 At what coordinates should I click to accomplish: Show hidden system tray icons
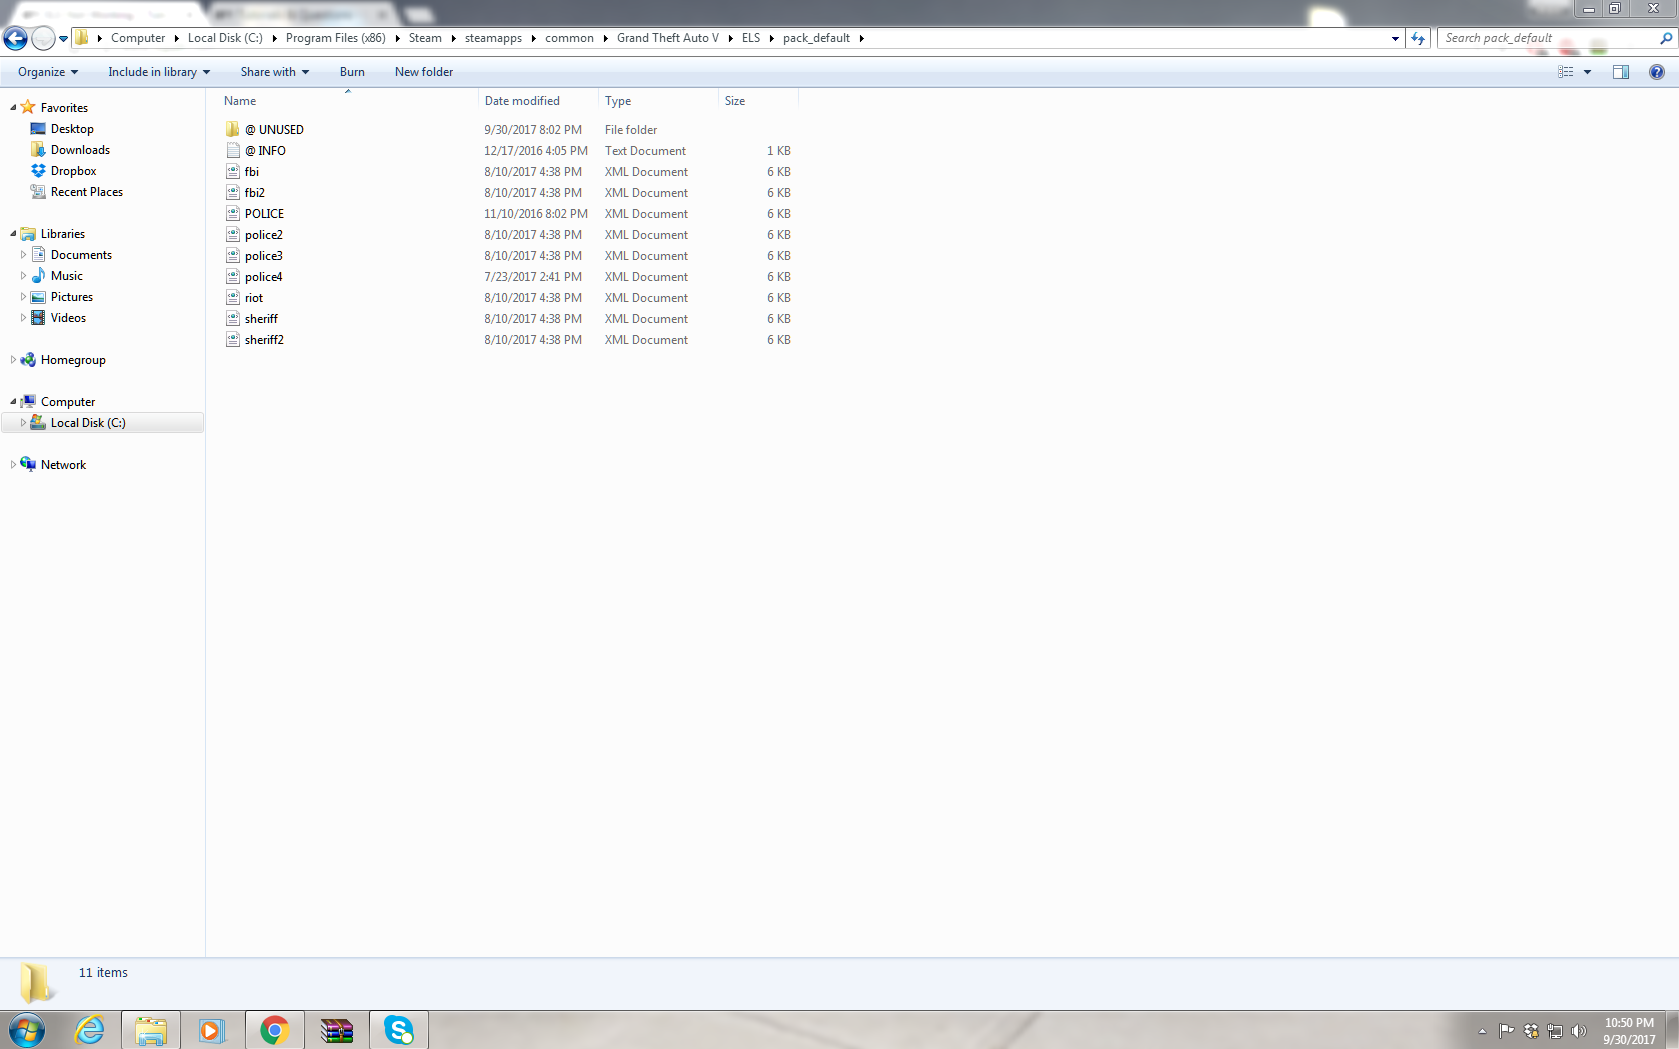[1482, 1031]
